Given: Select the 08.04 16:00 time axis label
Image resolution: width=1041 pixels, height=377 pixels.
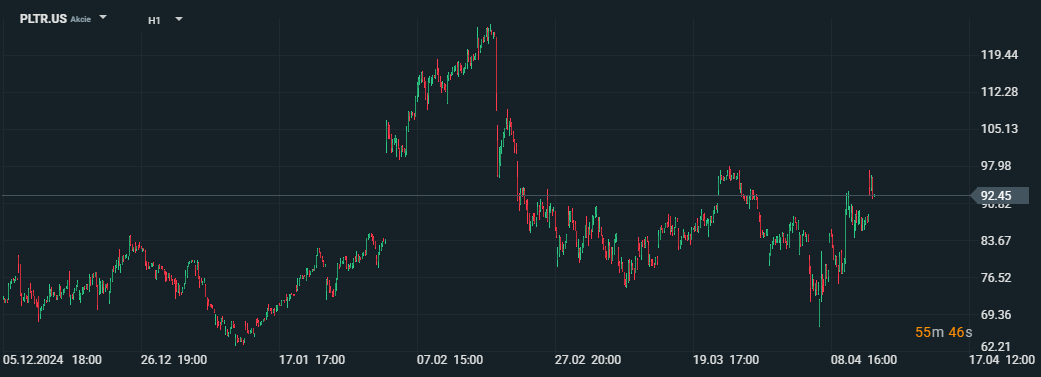Looking at the screenshot, I should click(864, 360).
